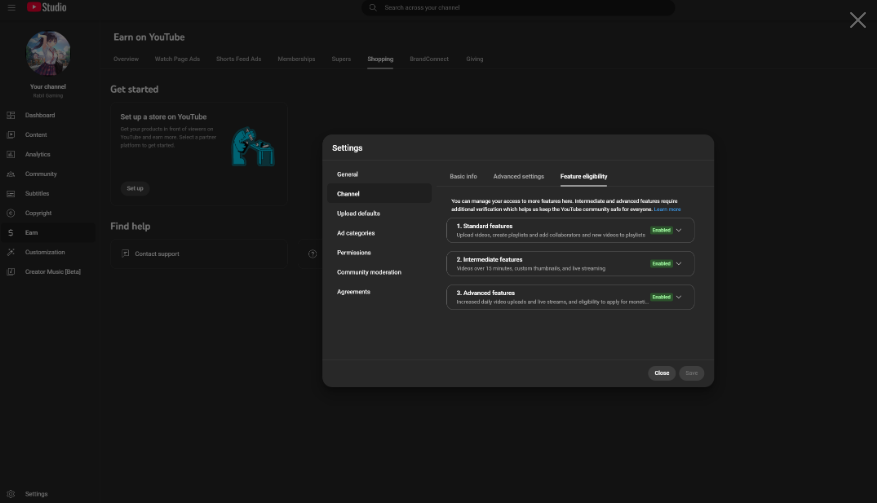Click the search magnifier icon
The width and height of the screenshot is (877, 503).
[x=373, y=7]
